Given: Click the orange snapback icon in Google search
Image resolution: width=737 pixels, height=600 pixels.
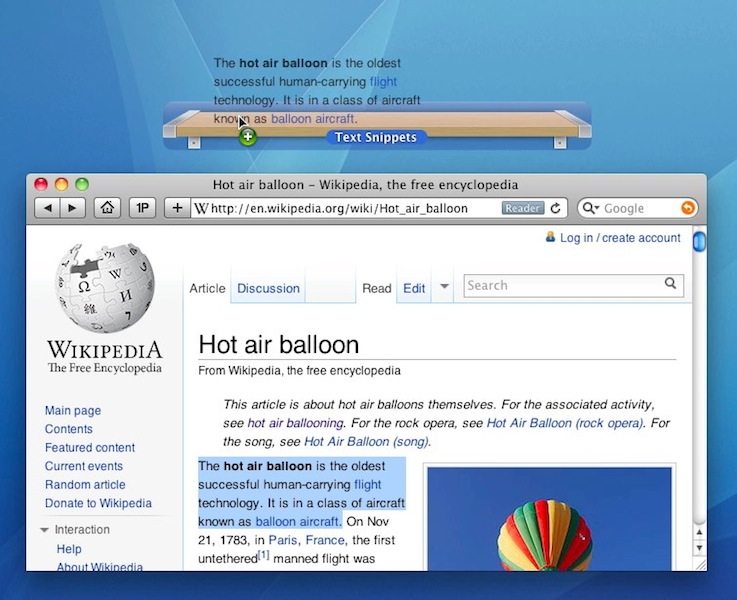Looking at the screenshot, I should pyautogui.click(x=687, y=208).
